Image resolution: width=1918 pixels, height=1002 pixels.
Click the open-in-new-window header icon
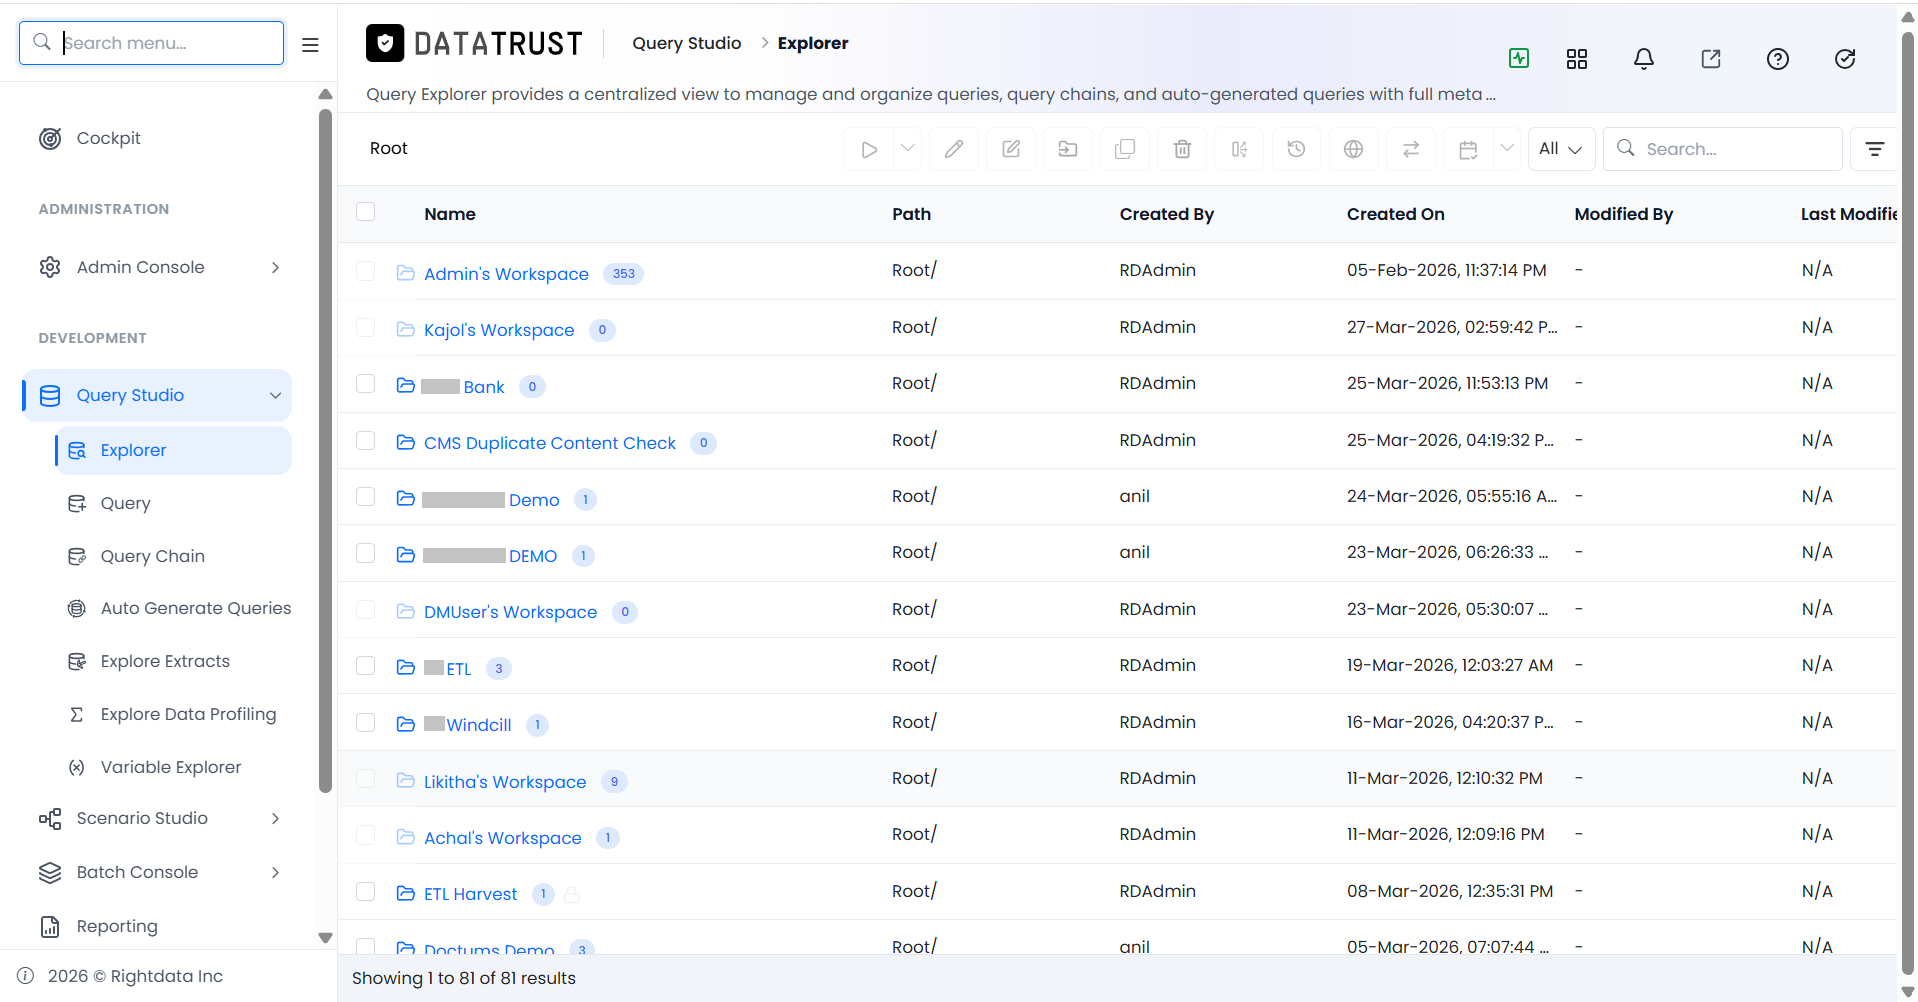click(1711, 59)
